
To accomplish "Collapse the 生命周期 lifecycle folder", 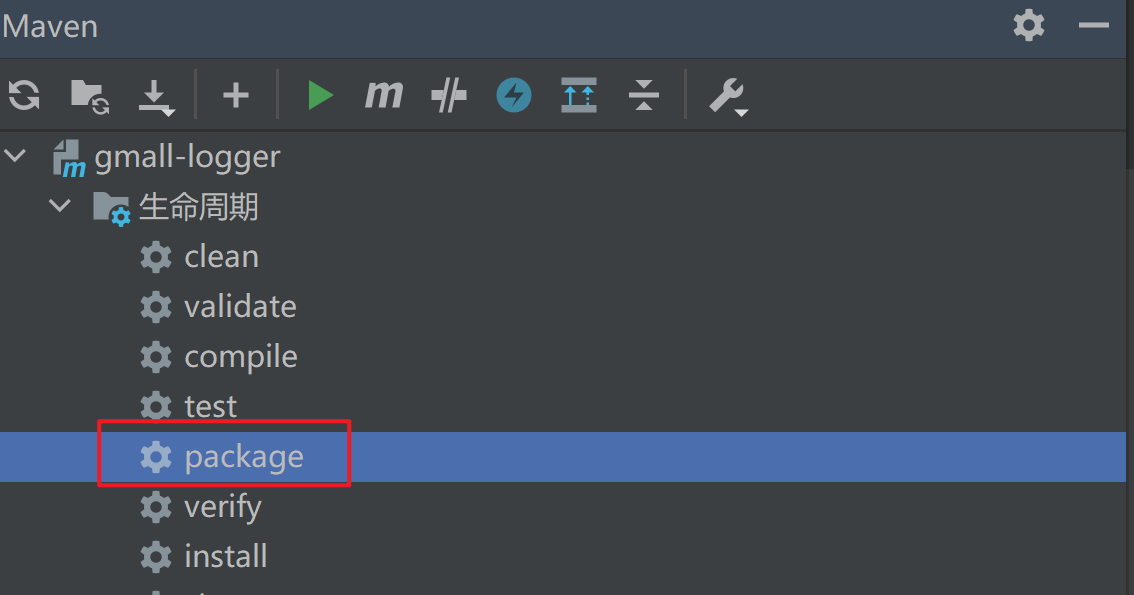I will [59, 206].
